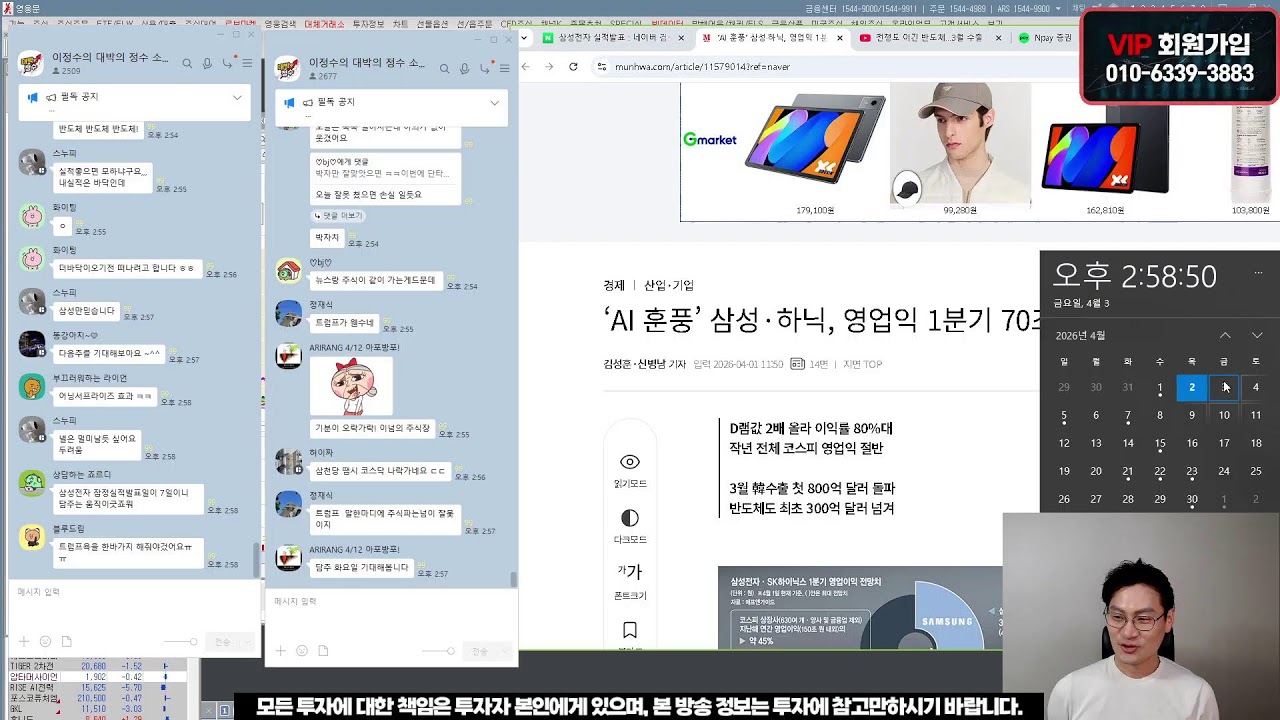
Task: Open dropdown after ARS 1544-9900
Action: click(x=1060, y=8)
